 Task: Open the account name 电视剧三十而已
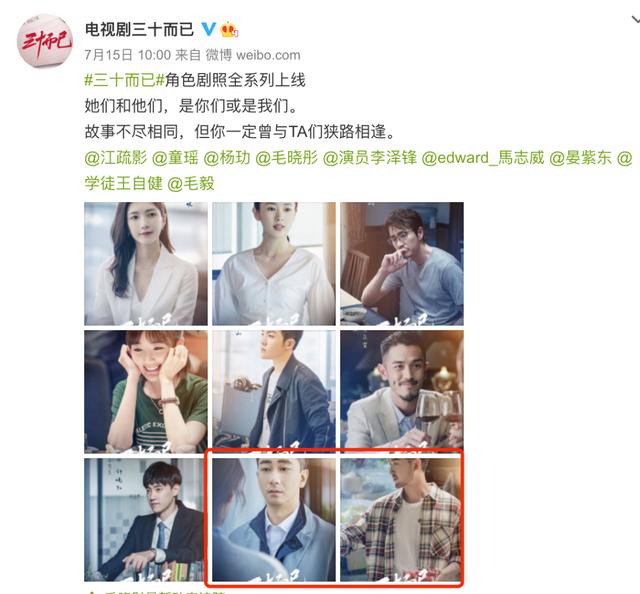point(139,29)
